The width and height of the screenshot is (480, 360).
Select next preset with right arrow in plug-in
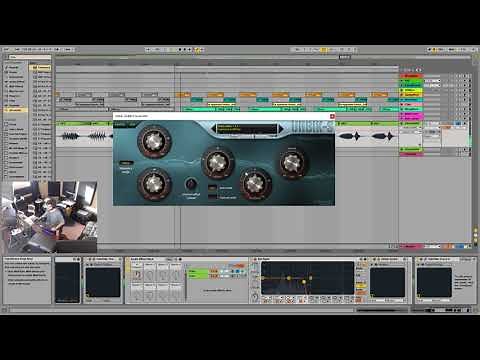[x=281, y=129]
